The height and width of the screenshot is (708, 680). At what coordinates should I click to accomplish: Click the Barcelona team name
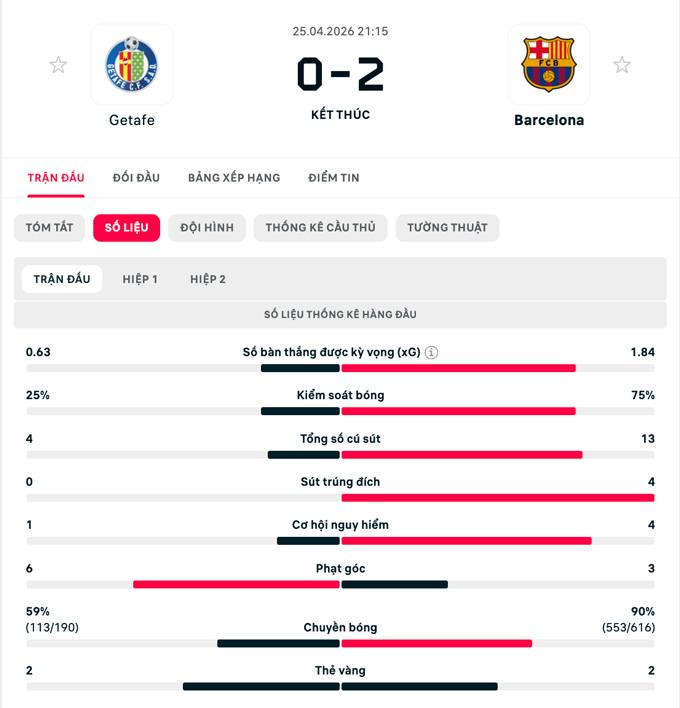coord(549,120)
